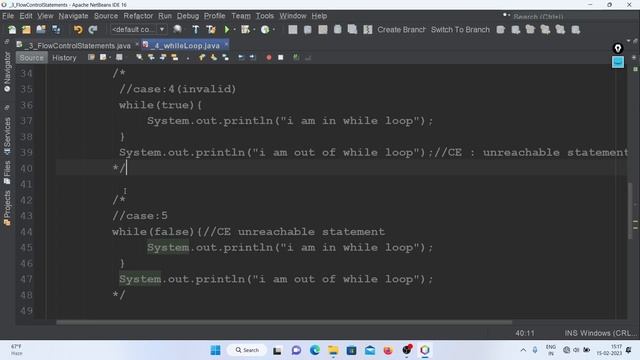This screenshot has width=640, height=360.
Task: Click the Shift Line Left icon
Action: 241,58
